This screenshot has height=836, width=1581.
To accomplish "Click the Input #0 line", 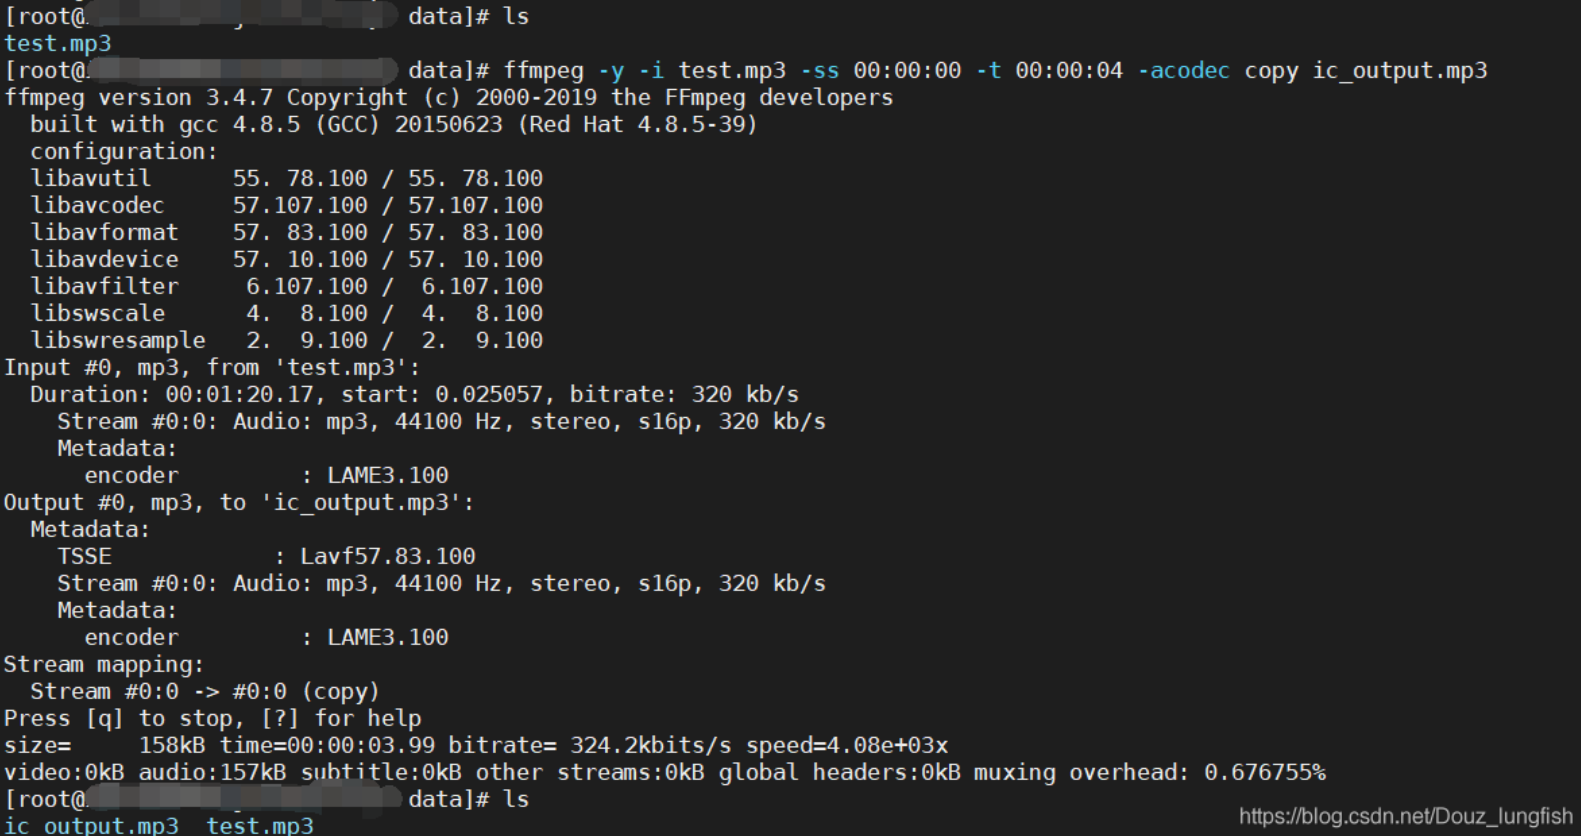I will pyautogui.click(x=212, y=368).
